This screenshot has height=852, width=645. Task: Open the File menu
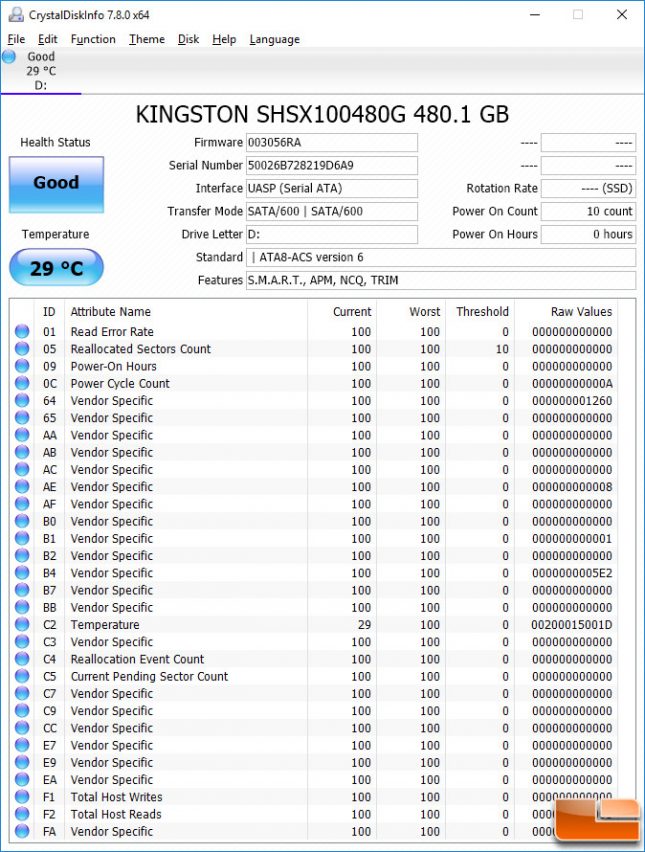click(16, 39)
